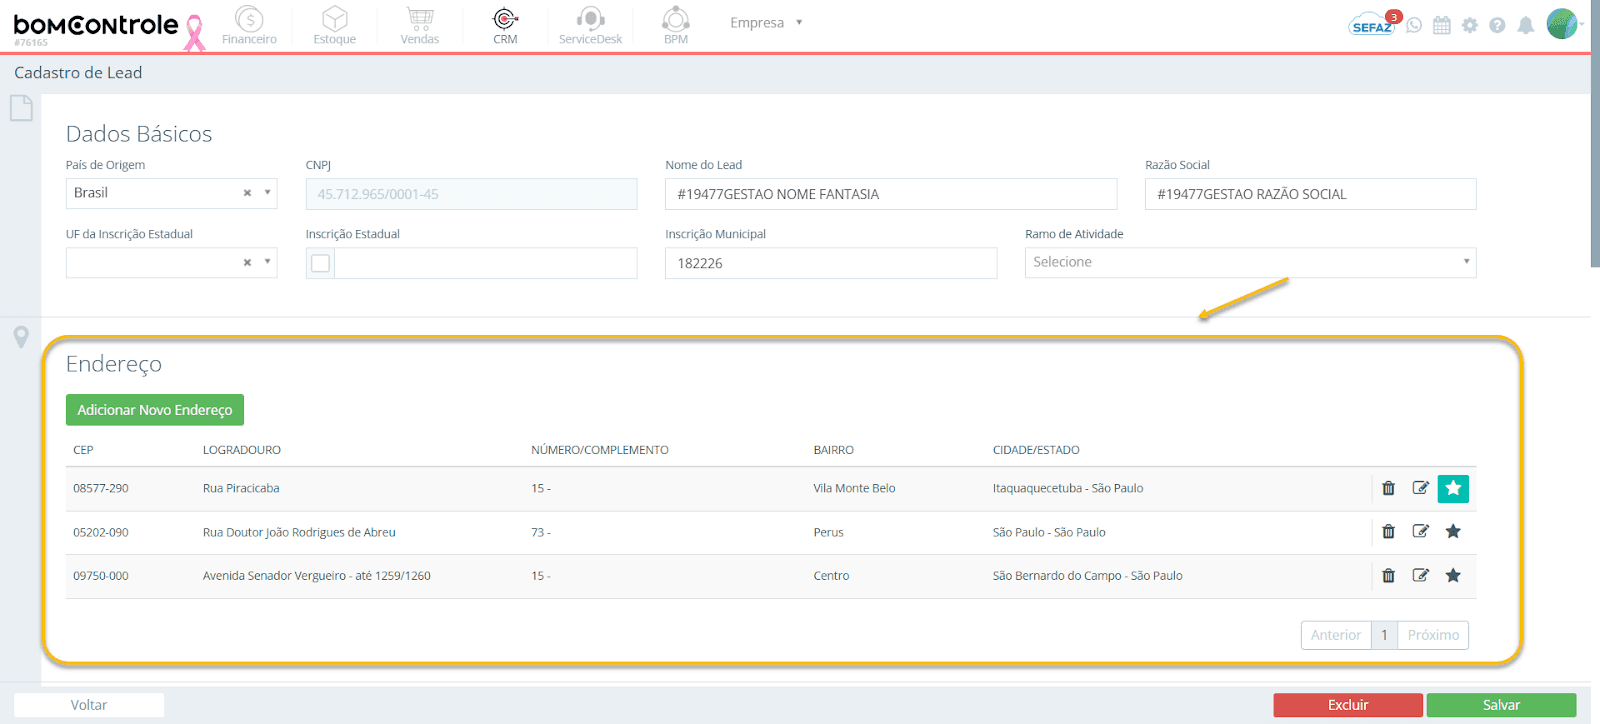Focus the Razão Social field
The width and height of the screenshot is (1600, 724).
1310,194
